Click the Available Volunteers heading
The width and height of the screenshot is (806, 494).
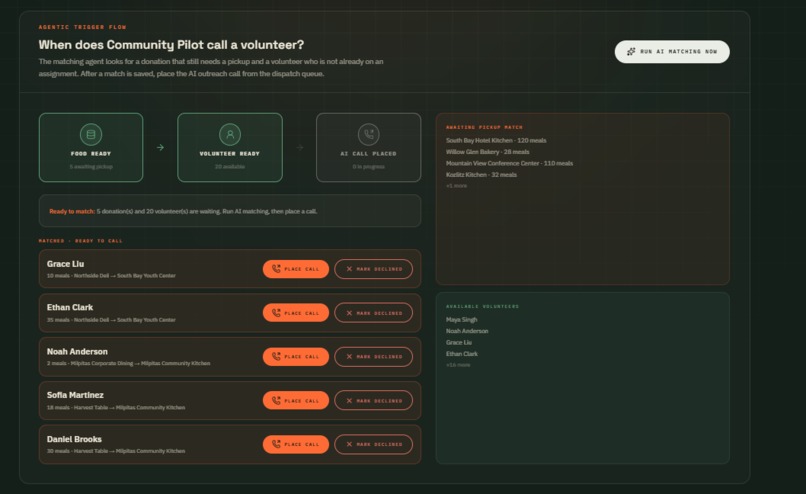[482, 306]
